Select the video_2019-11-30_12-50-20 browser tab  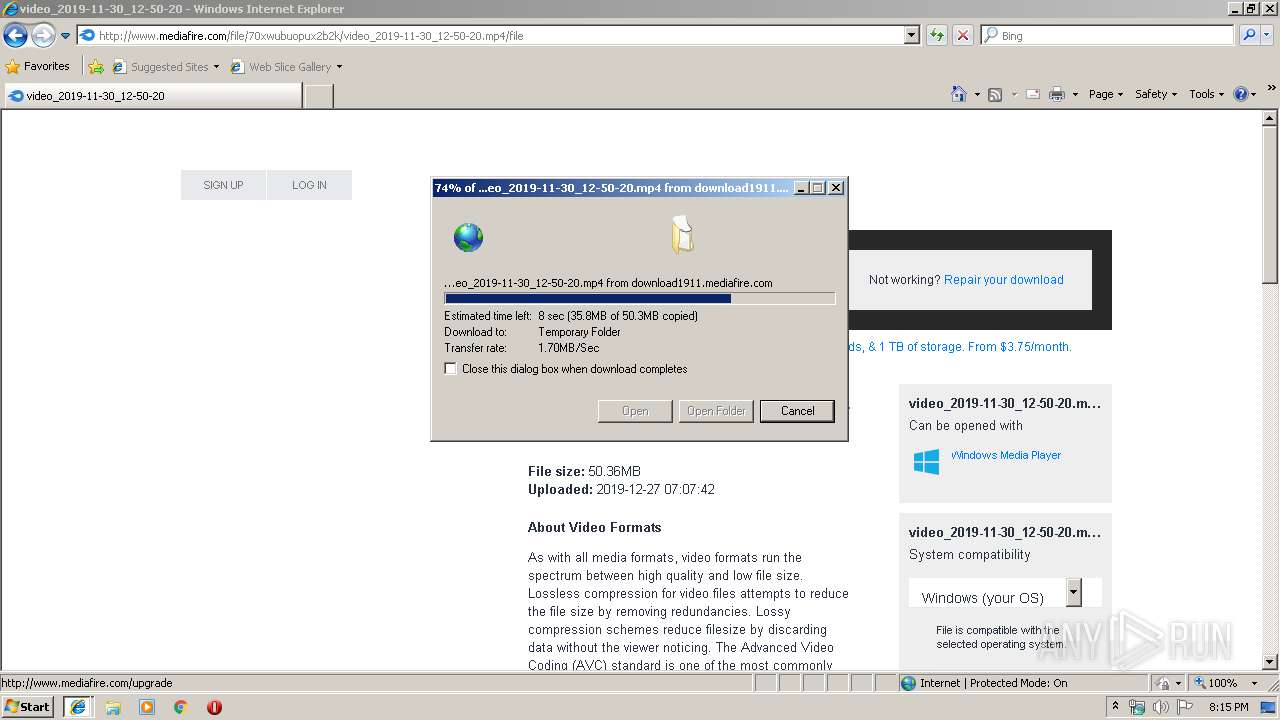click(x=152, y=96)
